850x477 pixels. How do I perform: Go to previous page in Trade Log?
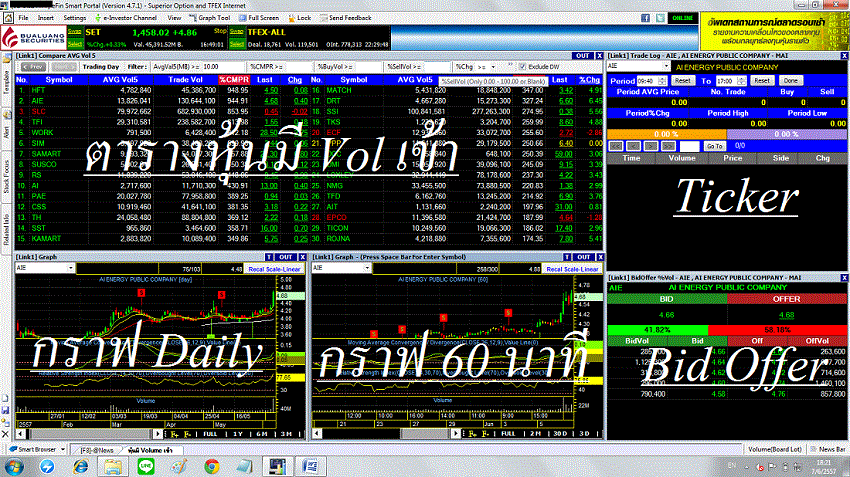633,146
